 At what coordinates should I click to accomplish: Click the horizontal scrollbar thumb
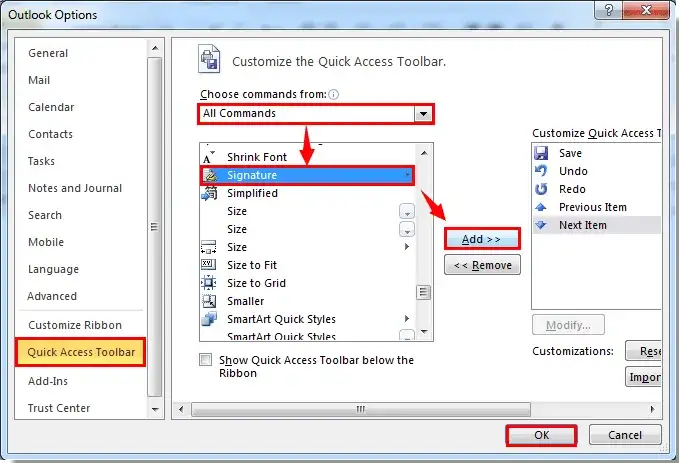pos(361,409)
